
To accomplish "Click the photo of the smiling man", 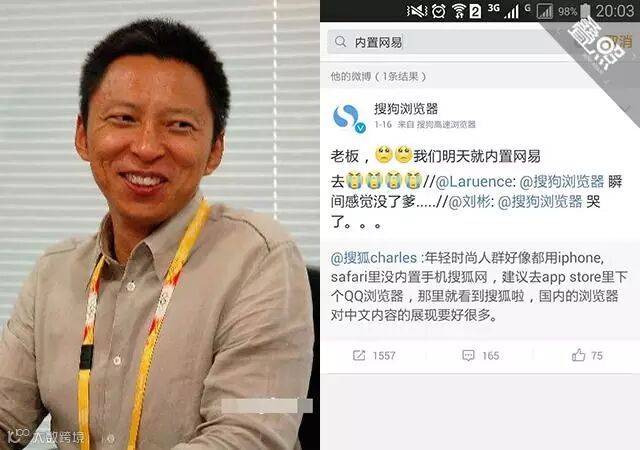I will click(160, 225).
